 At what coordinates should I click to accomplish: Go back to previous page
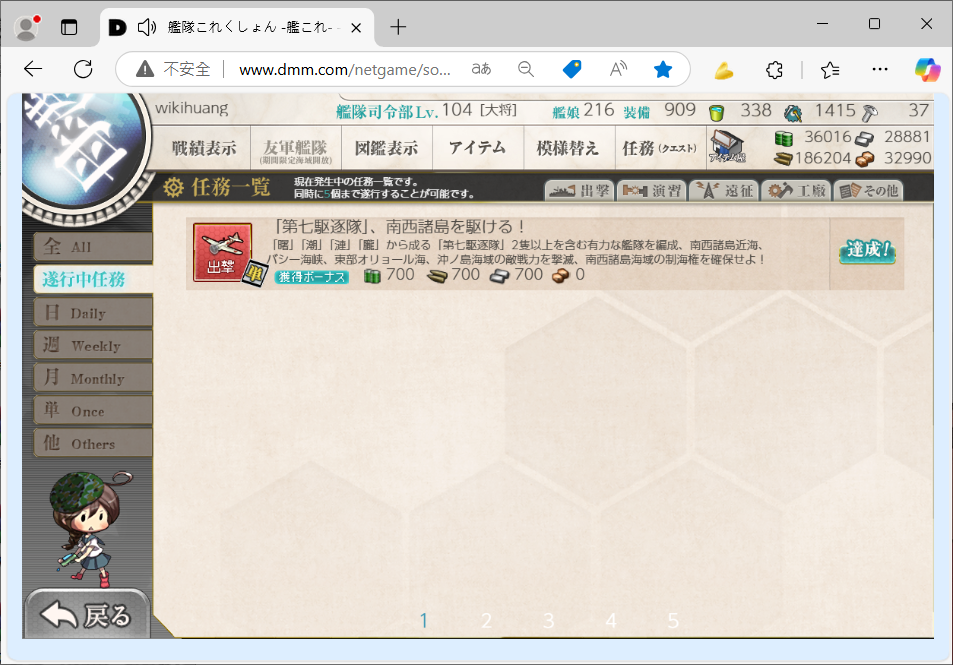click(x=33, y=69)
